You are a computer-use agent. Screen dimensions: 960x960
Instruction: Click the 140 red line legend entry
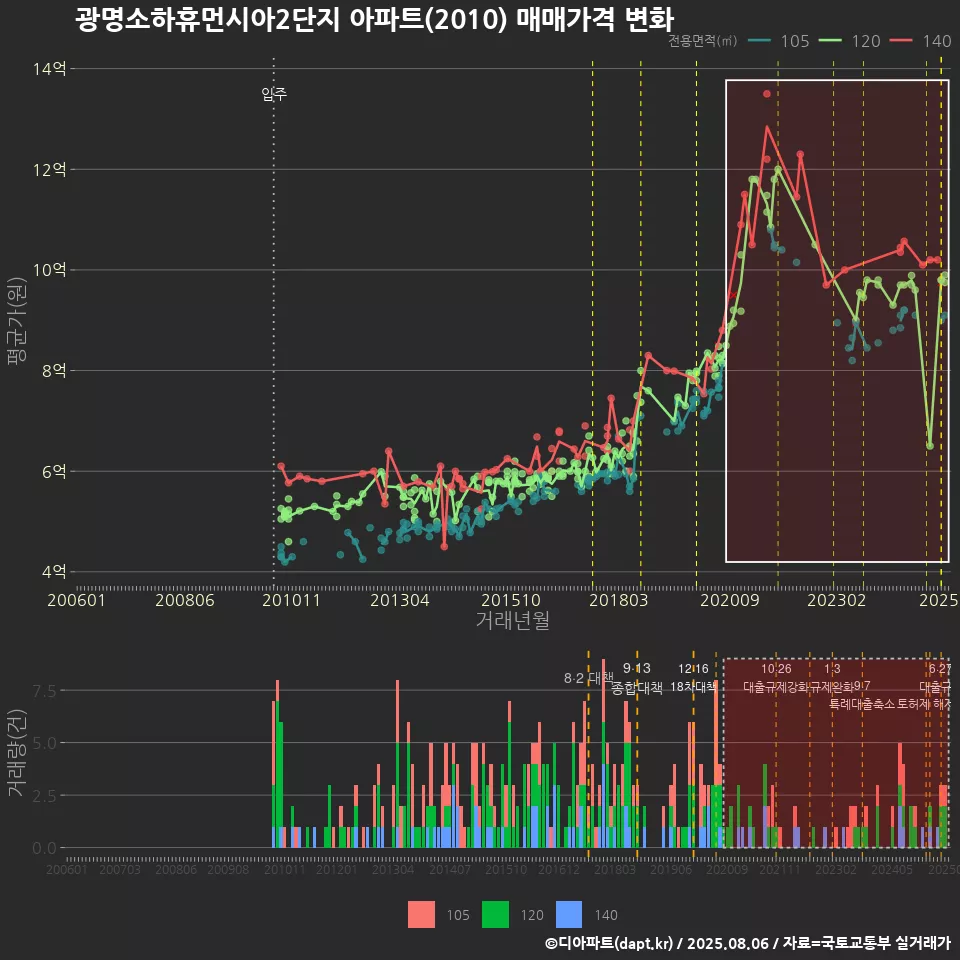point(921,41)
